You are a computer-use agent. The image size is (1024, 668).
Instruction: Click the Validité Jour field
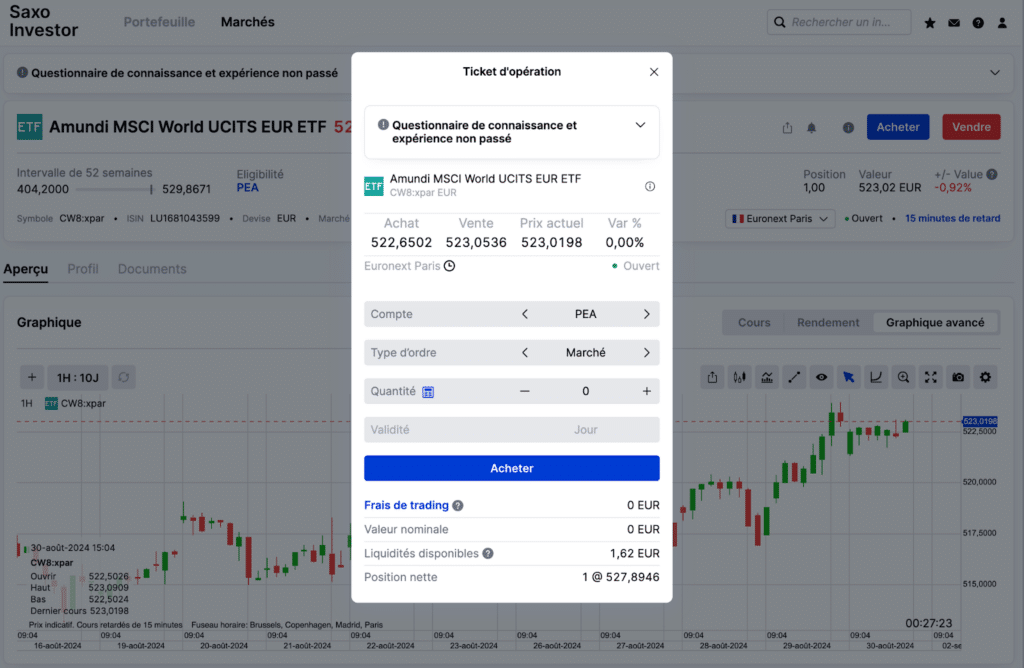click(x=511, y=430)
